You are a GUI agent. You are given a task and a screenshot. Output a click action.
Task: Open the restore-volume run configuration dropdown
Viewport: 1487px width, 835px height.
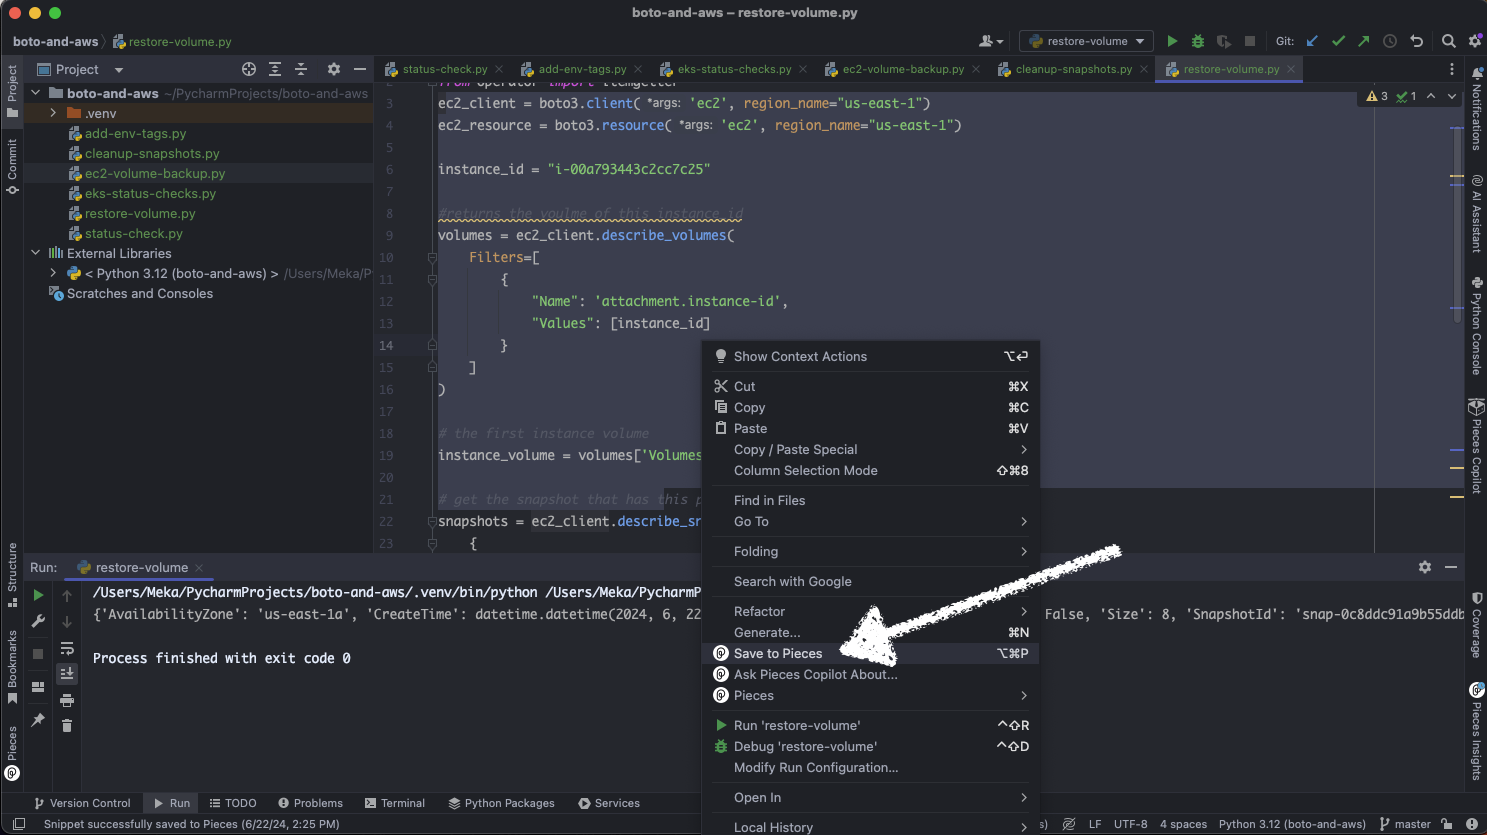tap(1085, 41)
